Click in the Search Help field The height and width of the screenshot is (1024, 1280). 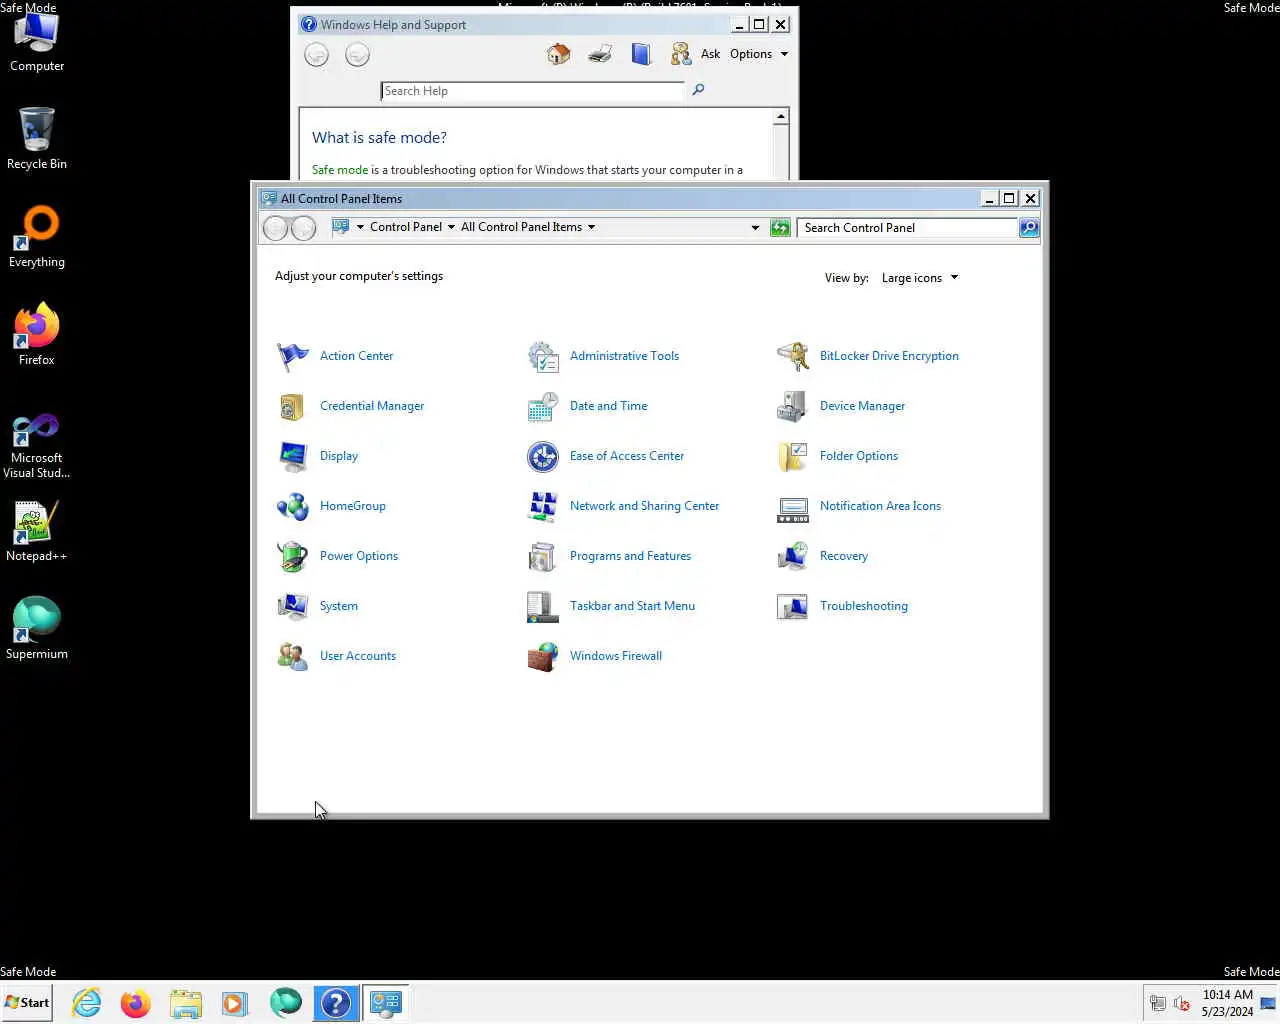(532, 91)
